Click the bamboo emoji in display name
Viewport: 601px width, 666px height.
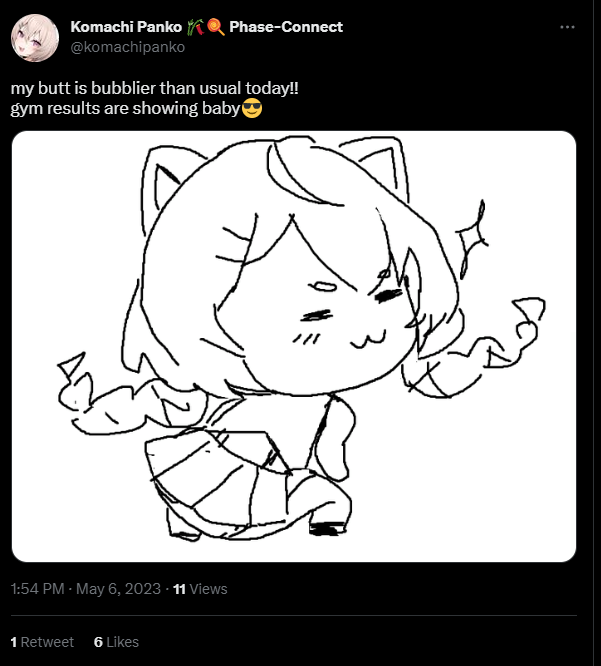195,27
